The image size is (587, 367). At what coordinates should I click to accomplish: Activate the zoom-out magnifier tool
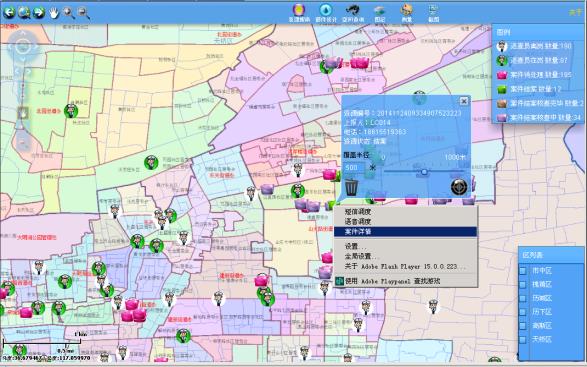[x=83, y=13]
